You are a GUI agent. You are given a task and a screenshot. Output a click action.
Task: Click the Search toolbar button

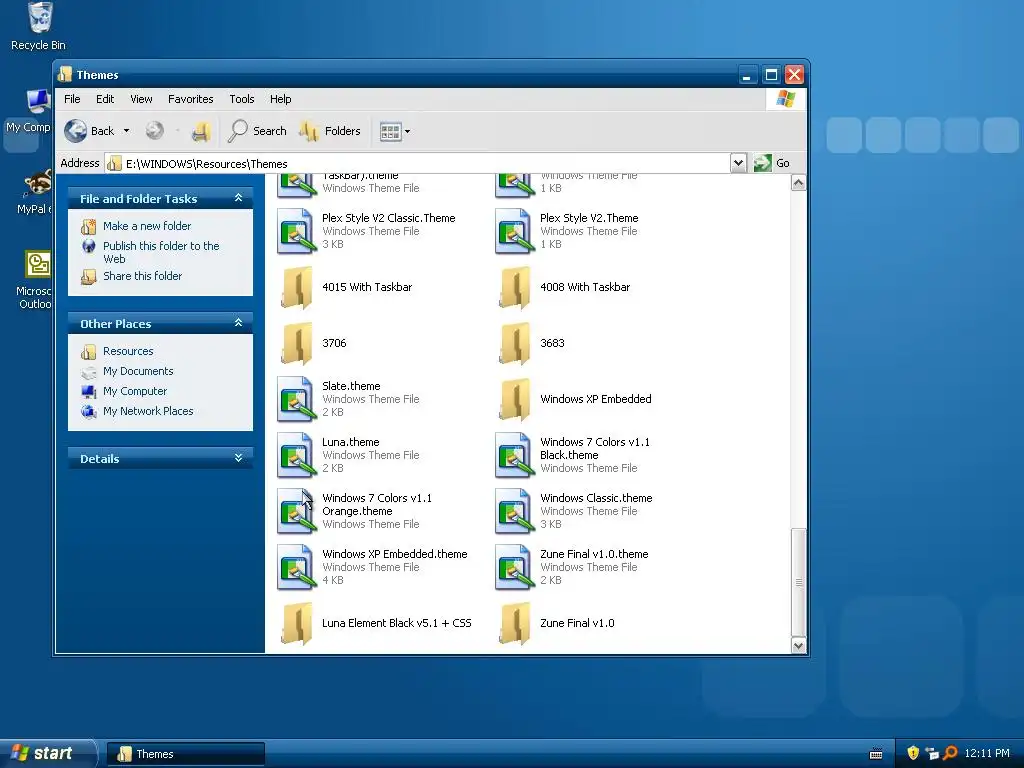257,131
